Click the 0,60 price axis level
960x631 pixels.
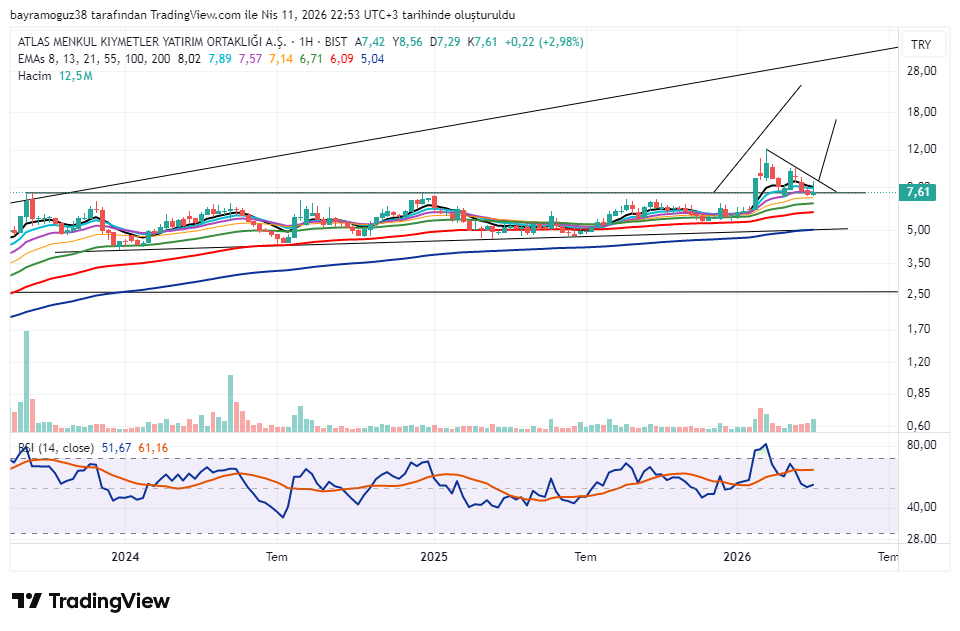pos(920,426)
